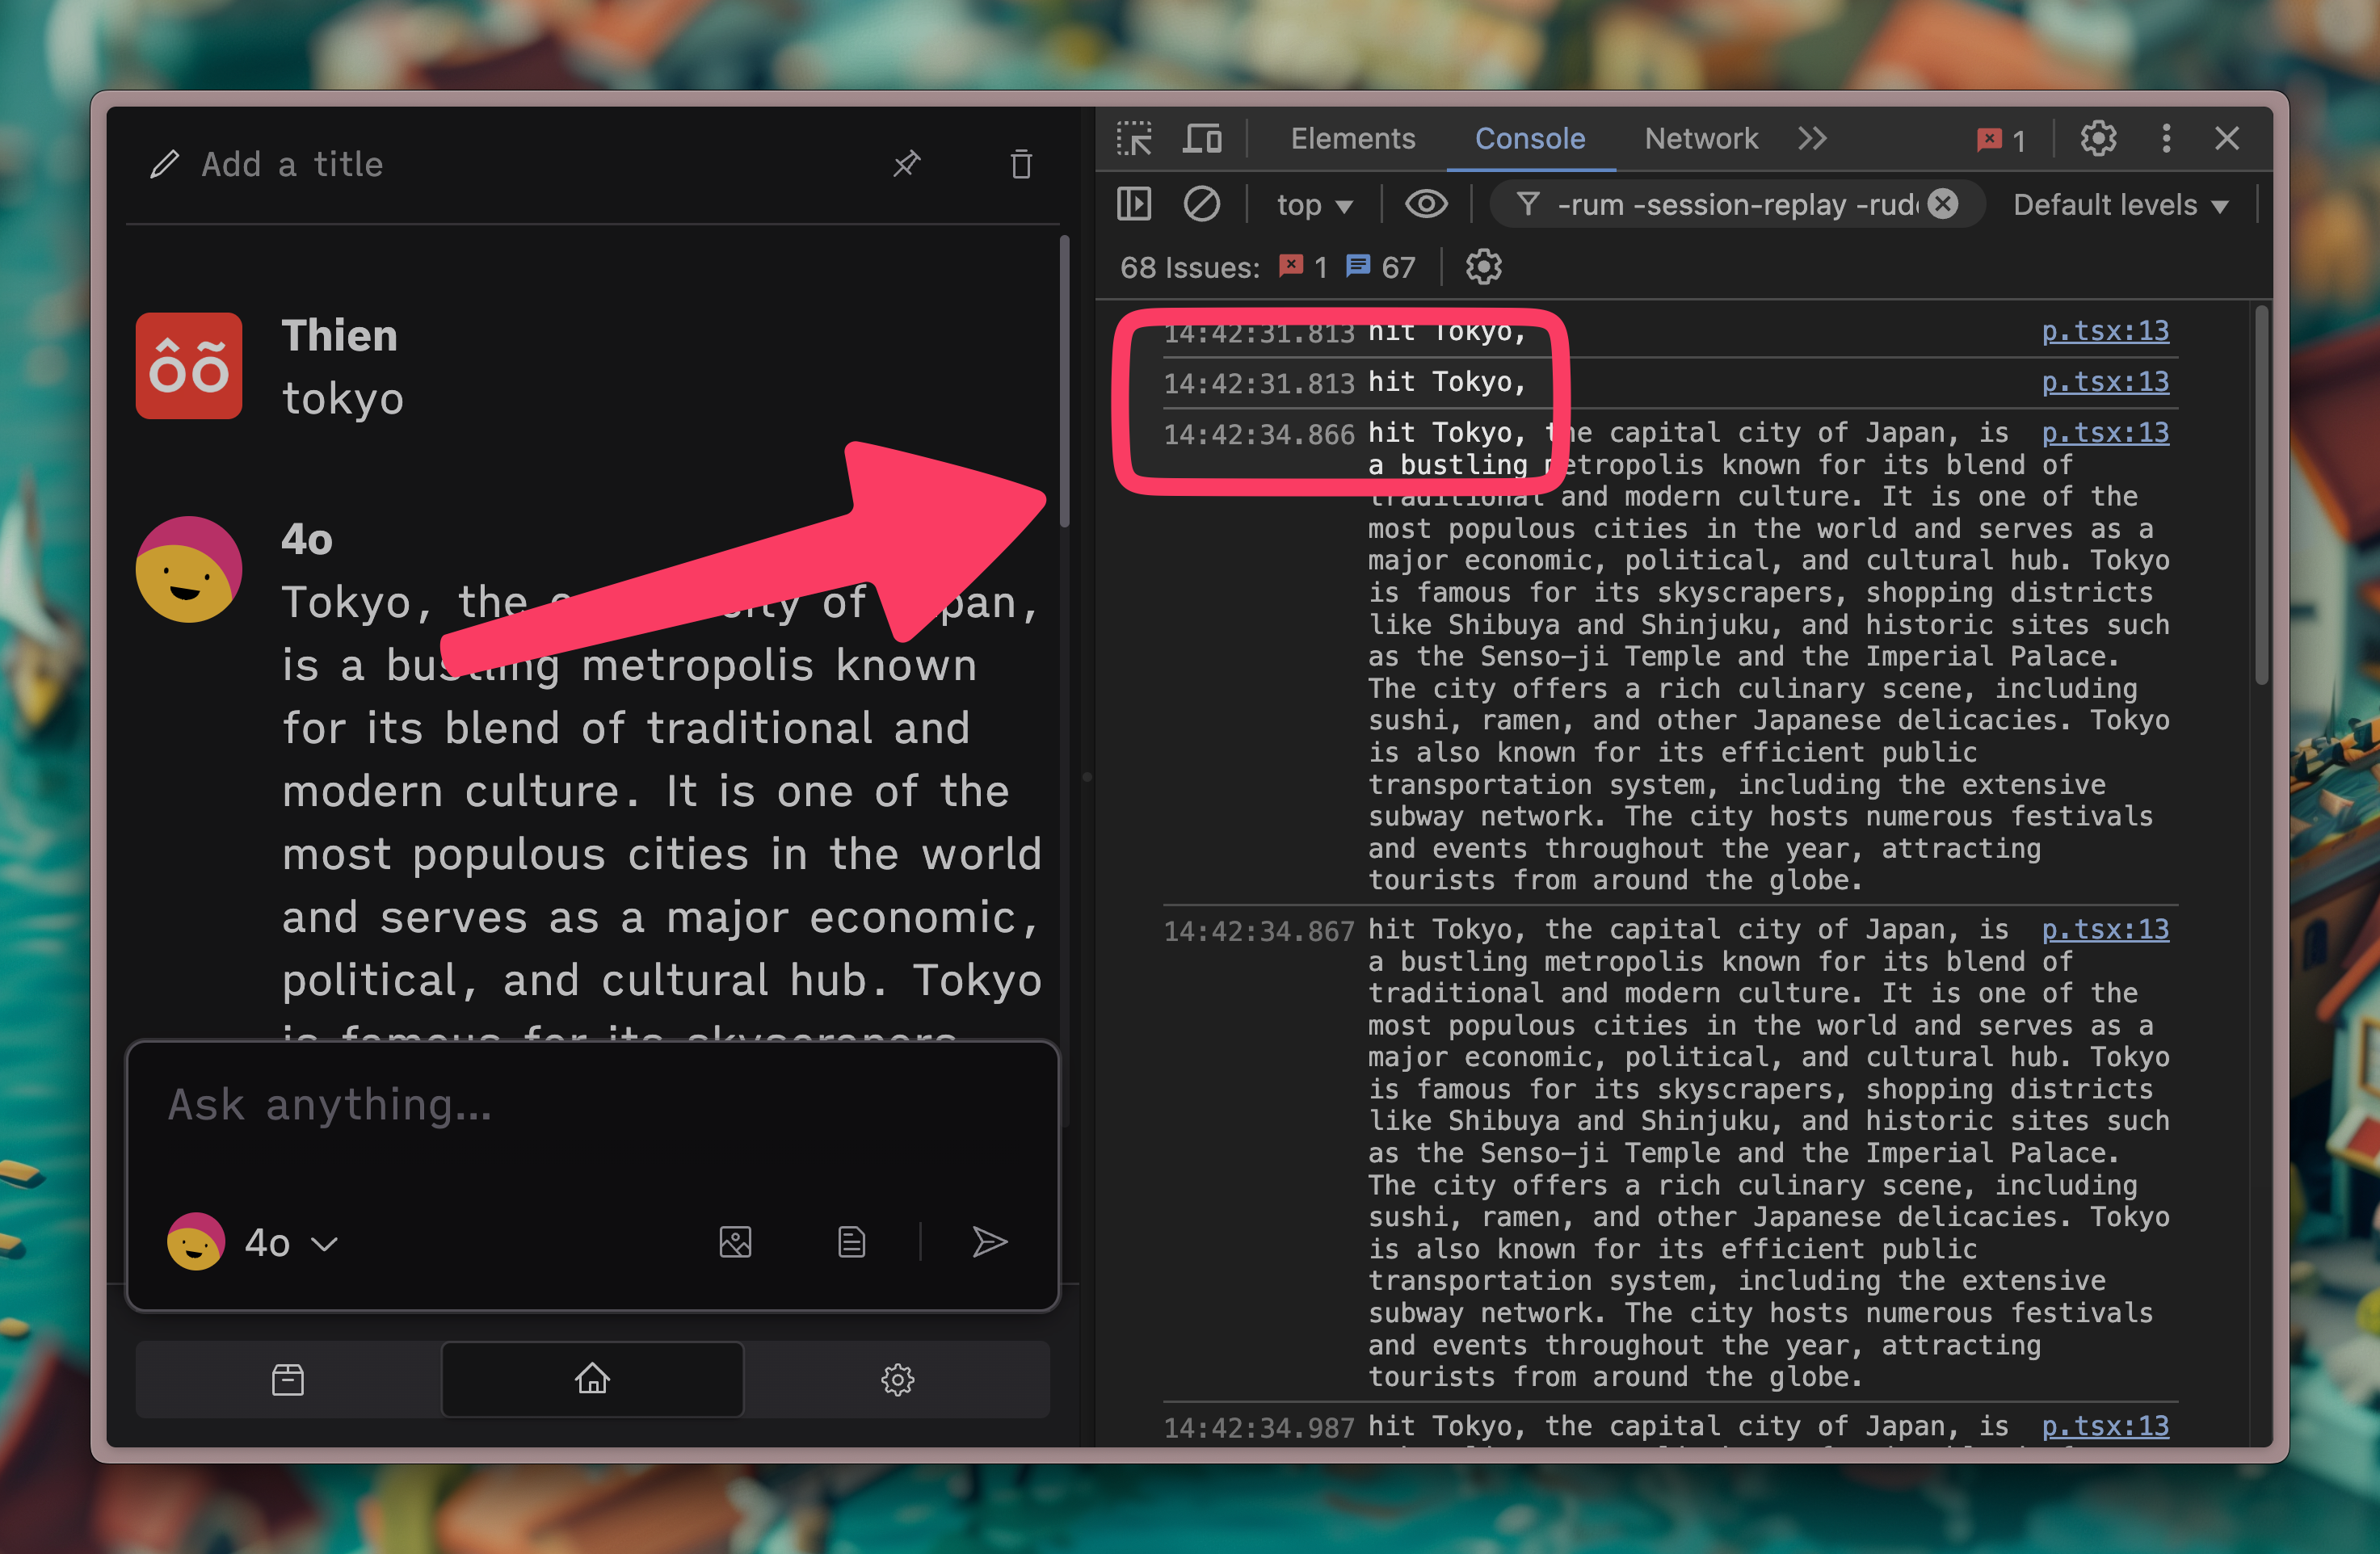2380x1554 pixels.
Task: Open console settings gear beside the issue counts
Action: pyautogui.click(x=1483, y=267)
